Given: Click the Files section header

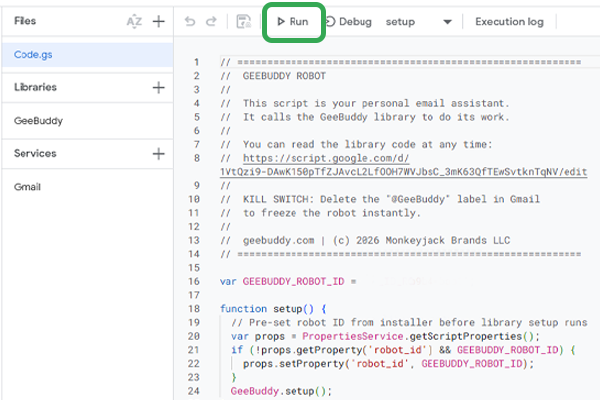Looking at the screenshot, I should pyautogui.click(x=25, y=21).
